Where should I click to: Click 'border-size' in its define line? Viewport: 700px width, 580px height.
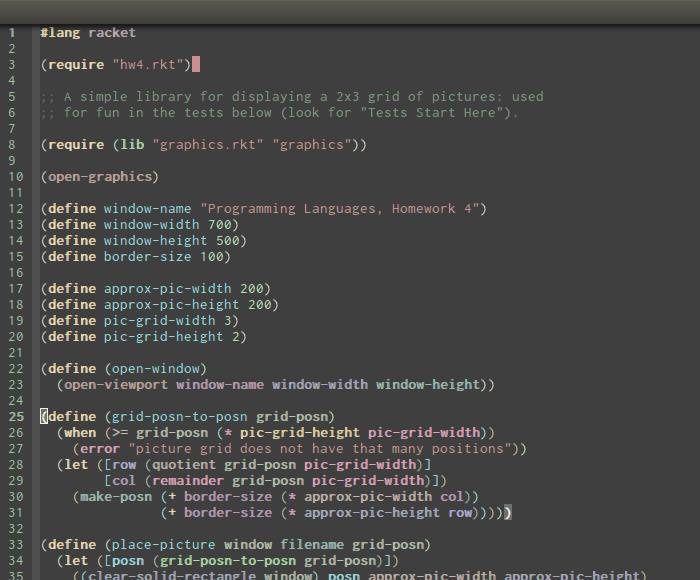[x=148, y=257]
